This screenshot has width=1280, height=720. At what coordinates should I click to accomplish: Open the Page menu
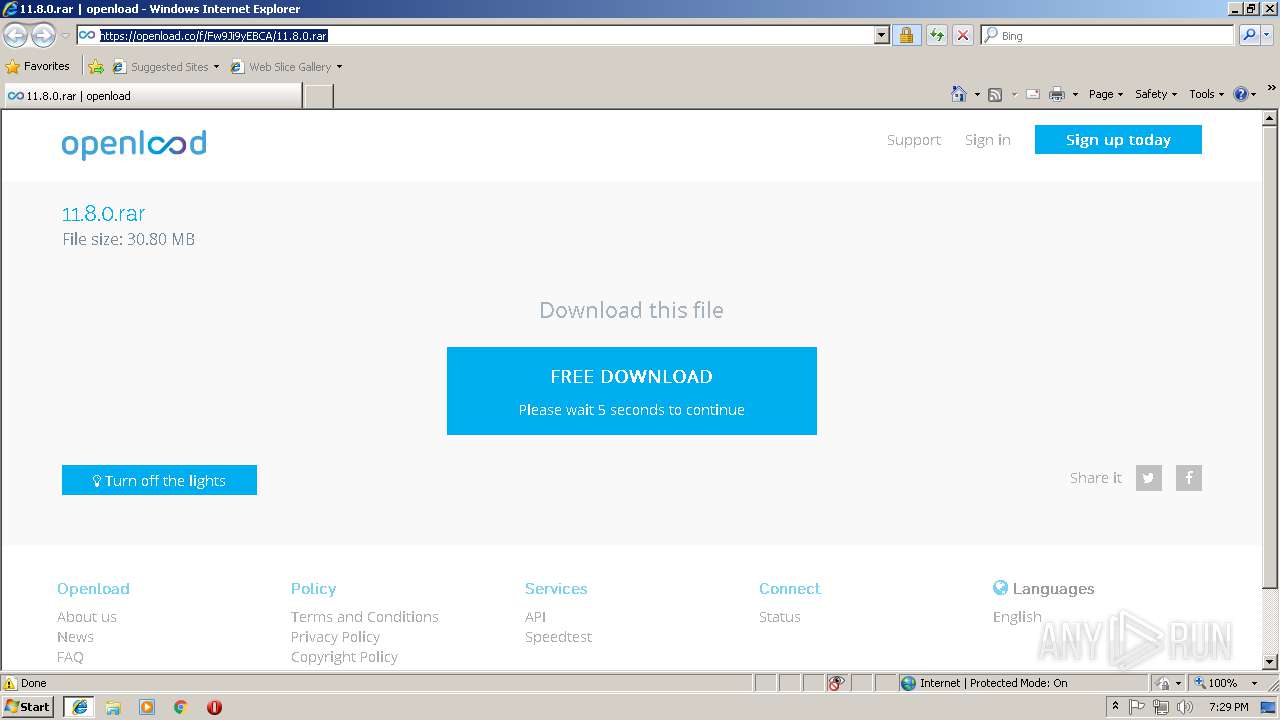1105,94
